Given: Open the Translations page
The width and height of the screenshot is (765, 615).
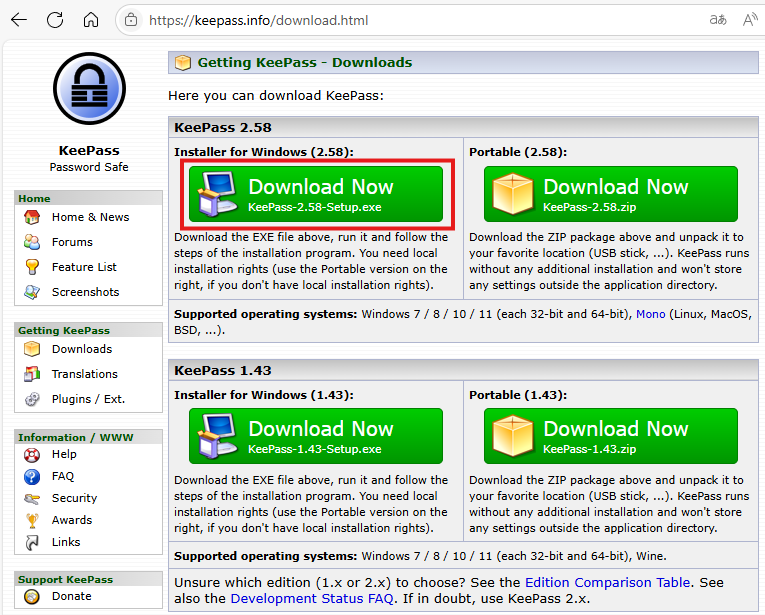Looking at the screenshot, I should pos(84,374).
